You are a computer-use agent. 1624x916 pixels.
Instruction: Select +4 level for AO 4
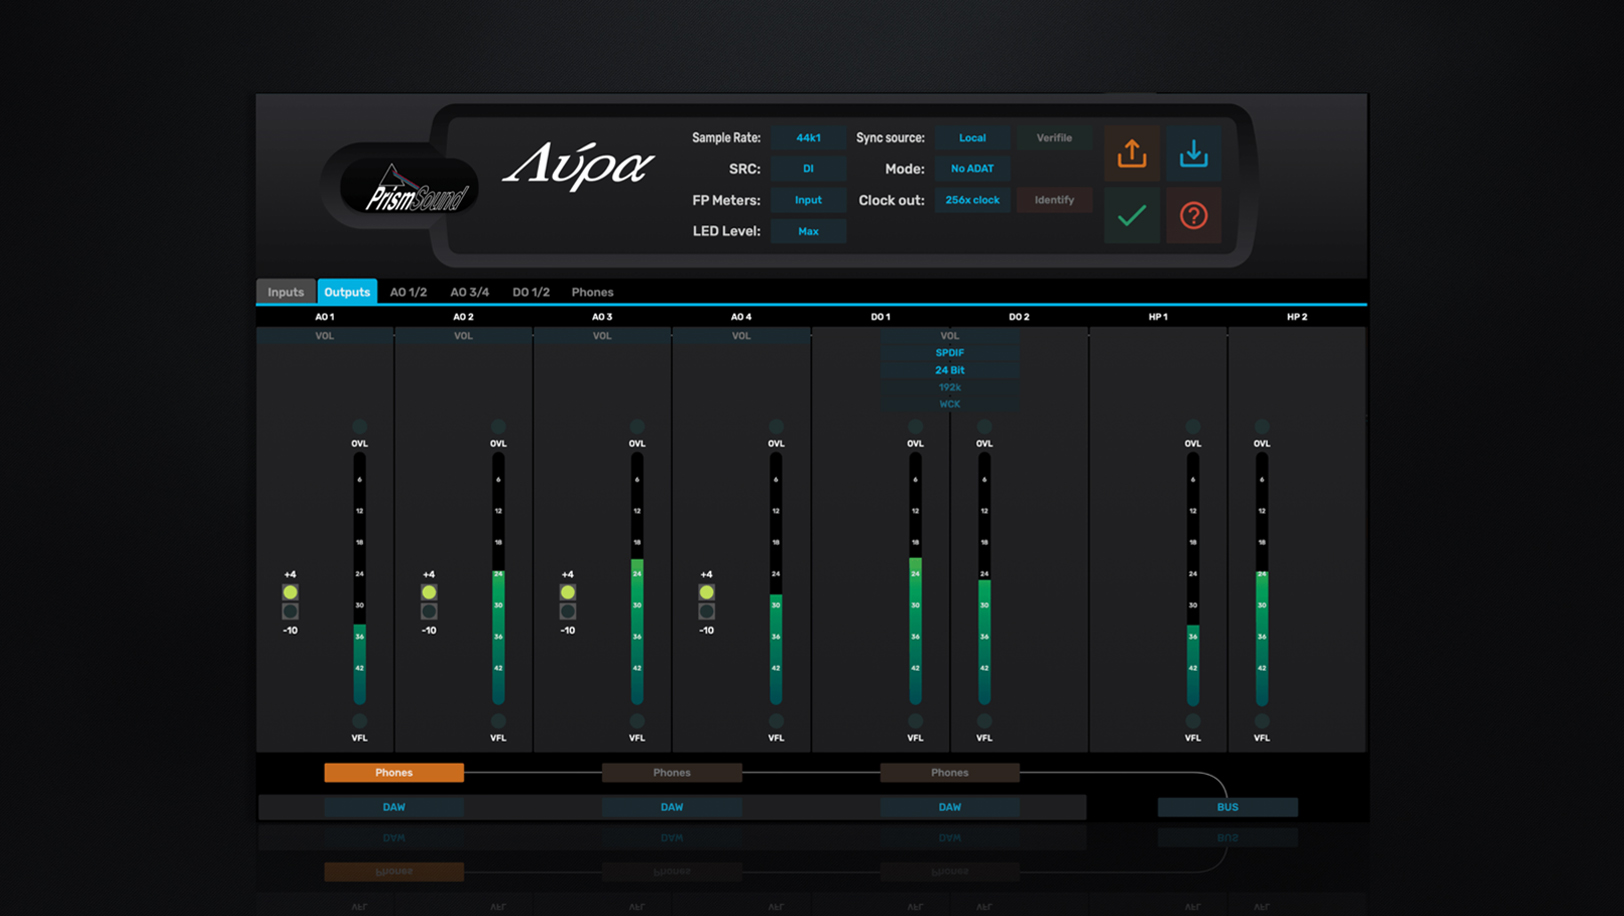click(707, 592)
